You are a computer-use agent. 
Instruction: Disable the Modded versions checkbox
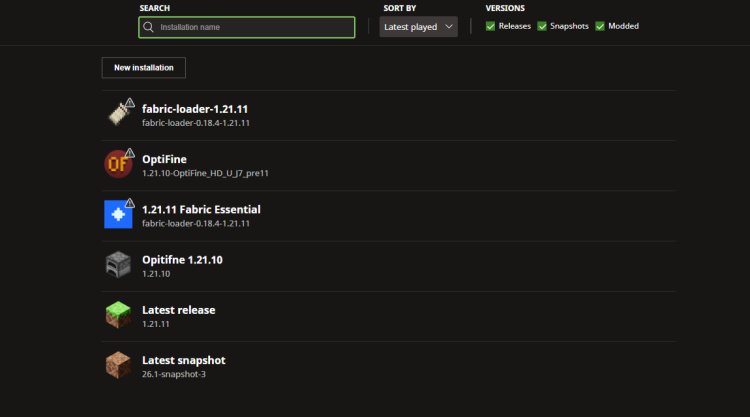click(x=600, y=26)
